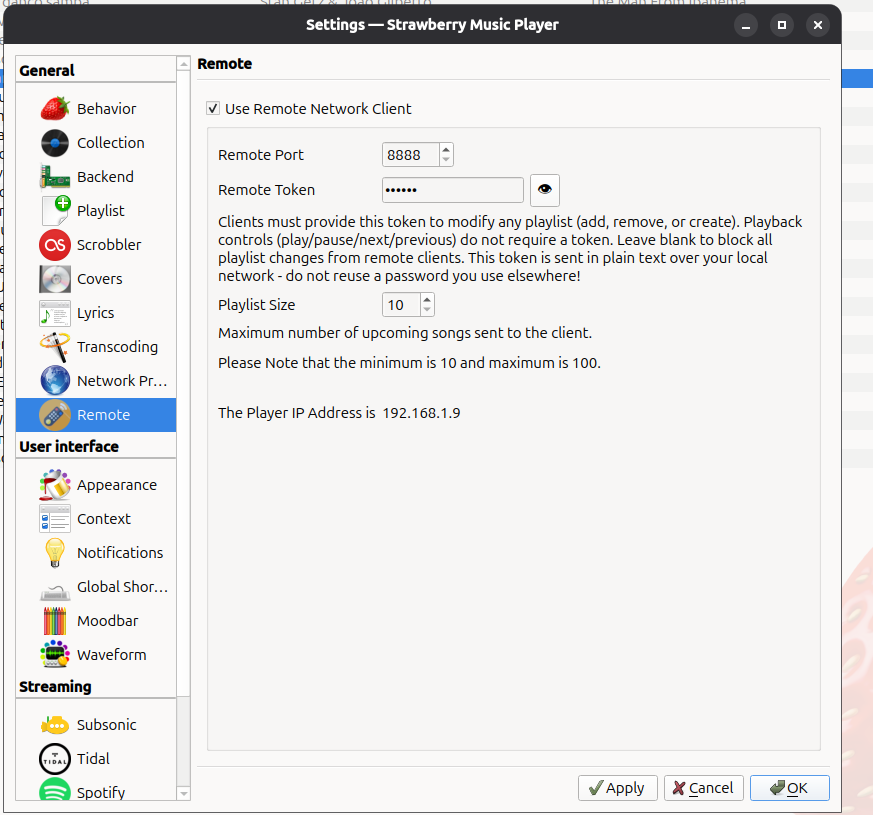The width and height of the screenshot is (873, 815).
Task: Click the Playlist Size number field
Action: coord(401,305)
